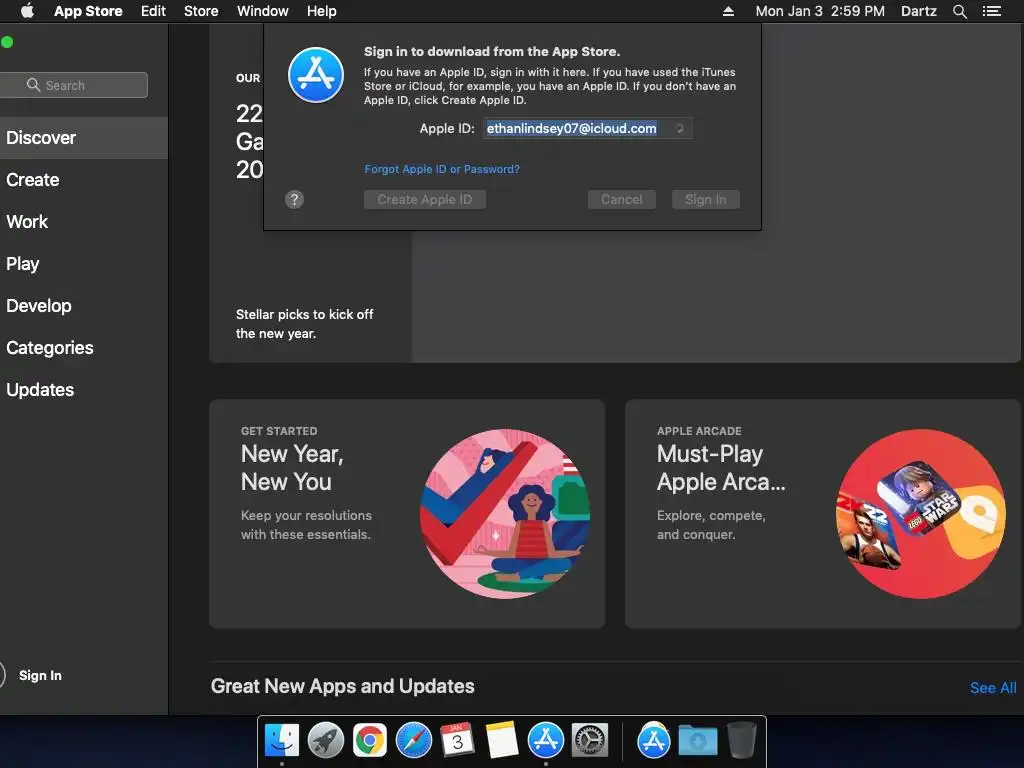Viewport: 1024px width, 768px height.
Task: Open Finder from the Dock
Action: coord(282,740)
